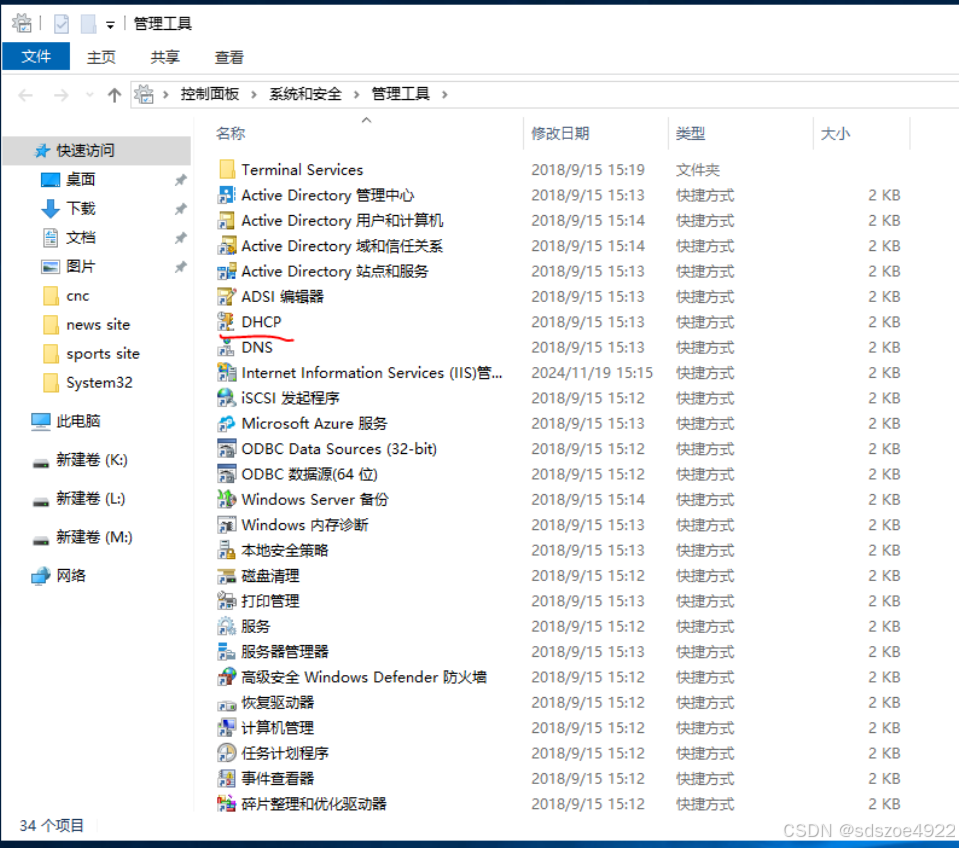Open Quick Access Toolbar customize dropdown
The width and height of the screenshot is (959, 848).
coord(110,25)
